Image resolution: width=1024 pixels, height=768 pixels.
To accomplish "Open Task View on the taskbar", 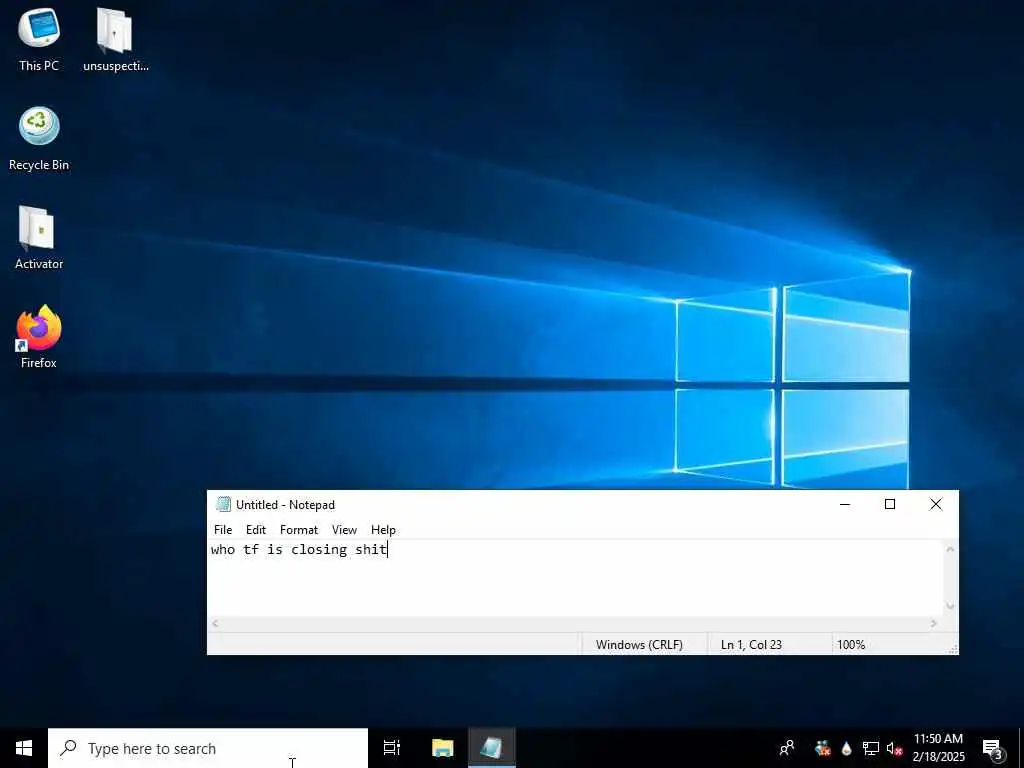I will pyautogui.click(x=392, y=748).
